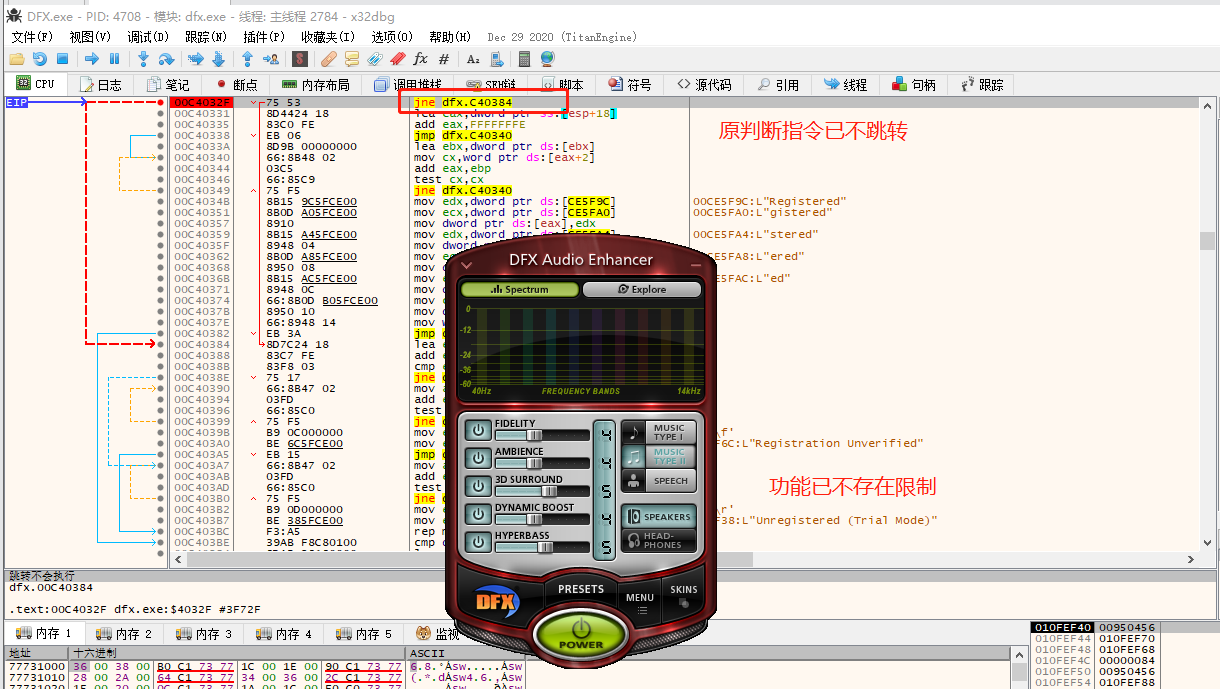Toggle Dynamic Boost power button in DFX

pyautogui.click(x=478, y=514)
